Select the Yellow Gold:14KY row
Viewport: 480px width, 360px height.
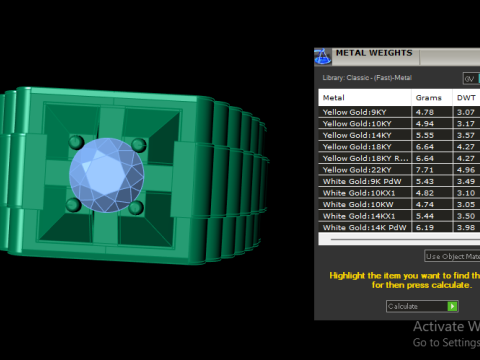click(x=399, y=135)
